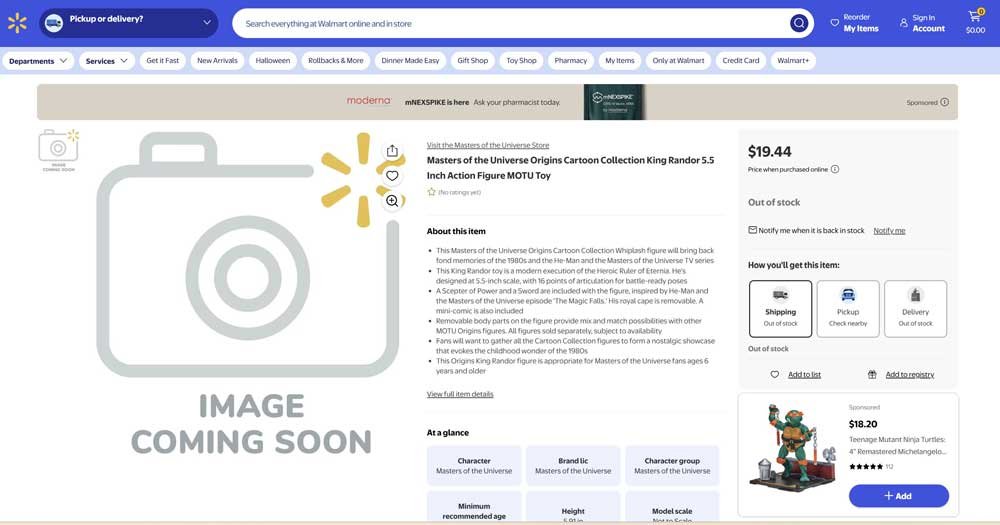
Task: Click the heart icon beside Add to list
Action: click(x=774, y=374)
